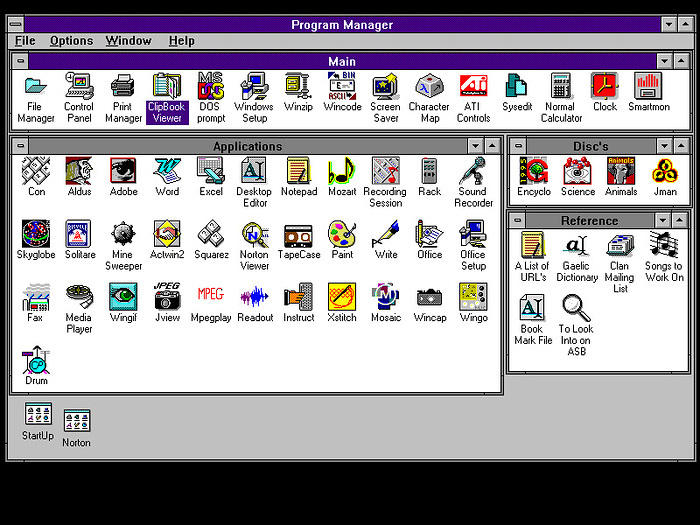Select the Solitare card game icon

79,234
